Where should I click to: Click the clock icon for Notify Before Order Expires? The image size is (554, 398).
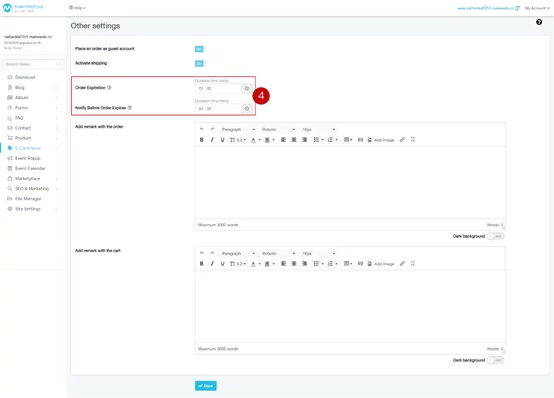[x=247, y=109]
